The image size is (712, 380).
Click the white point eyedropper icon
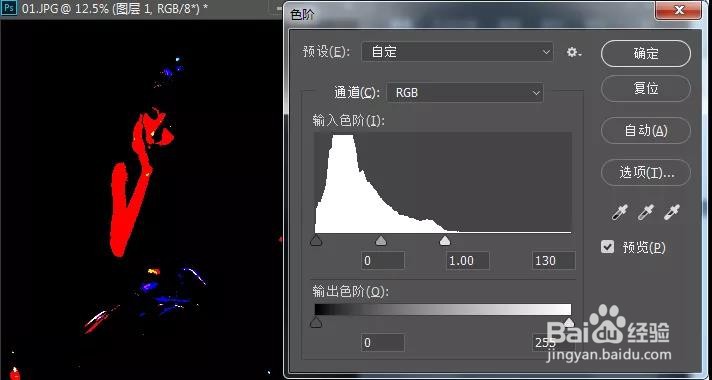pos(672,212)
